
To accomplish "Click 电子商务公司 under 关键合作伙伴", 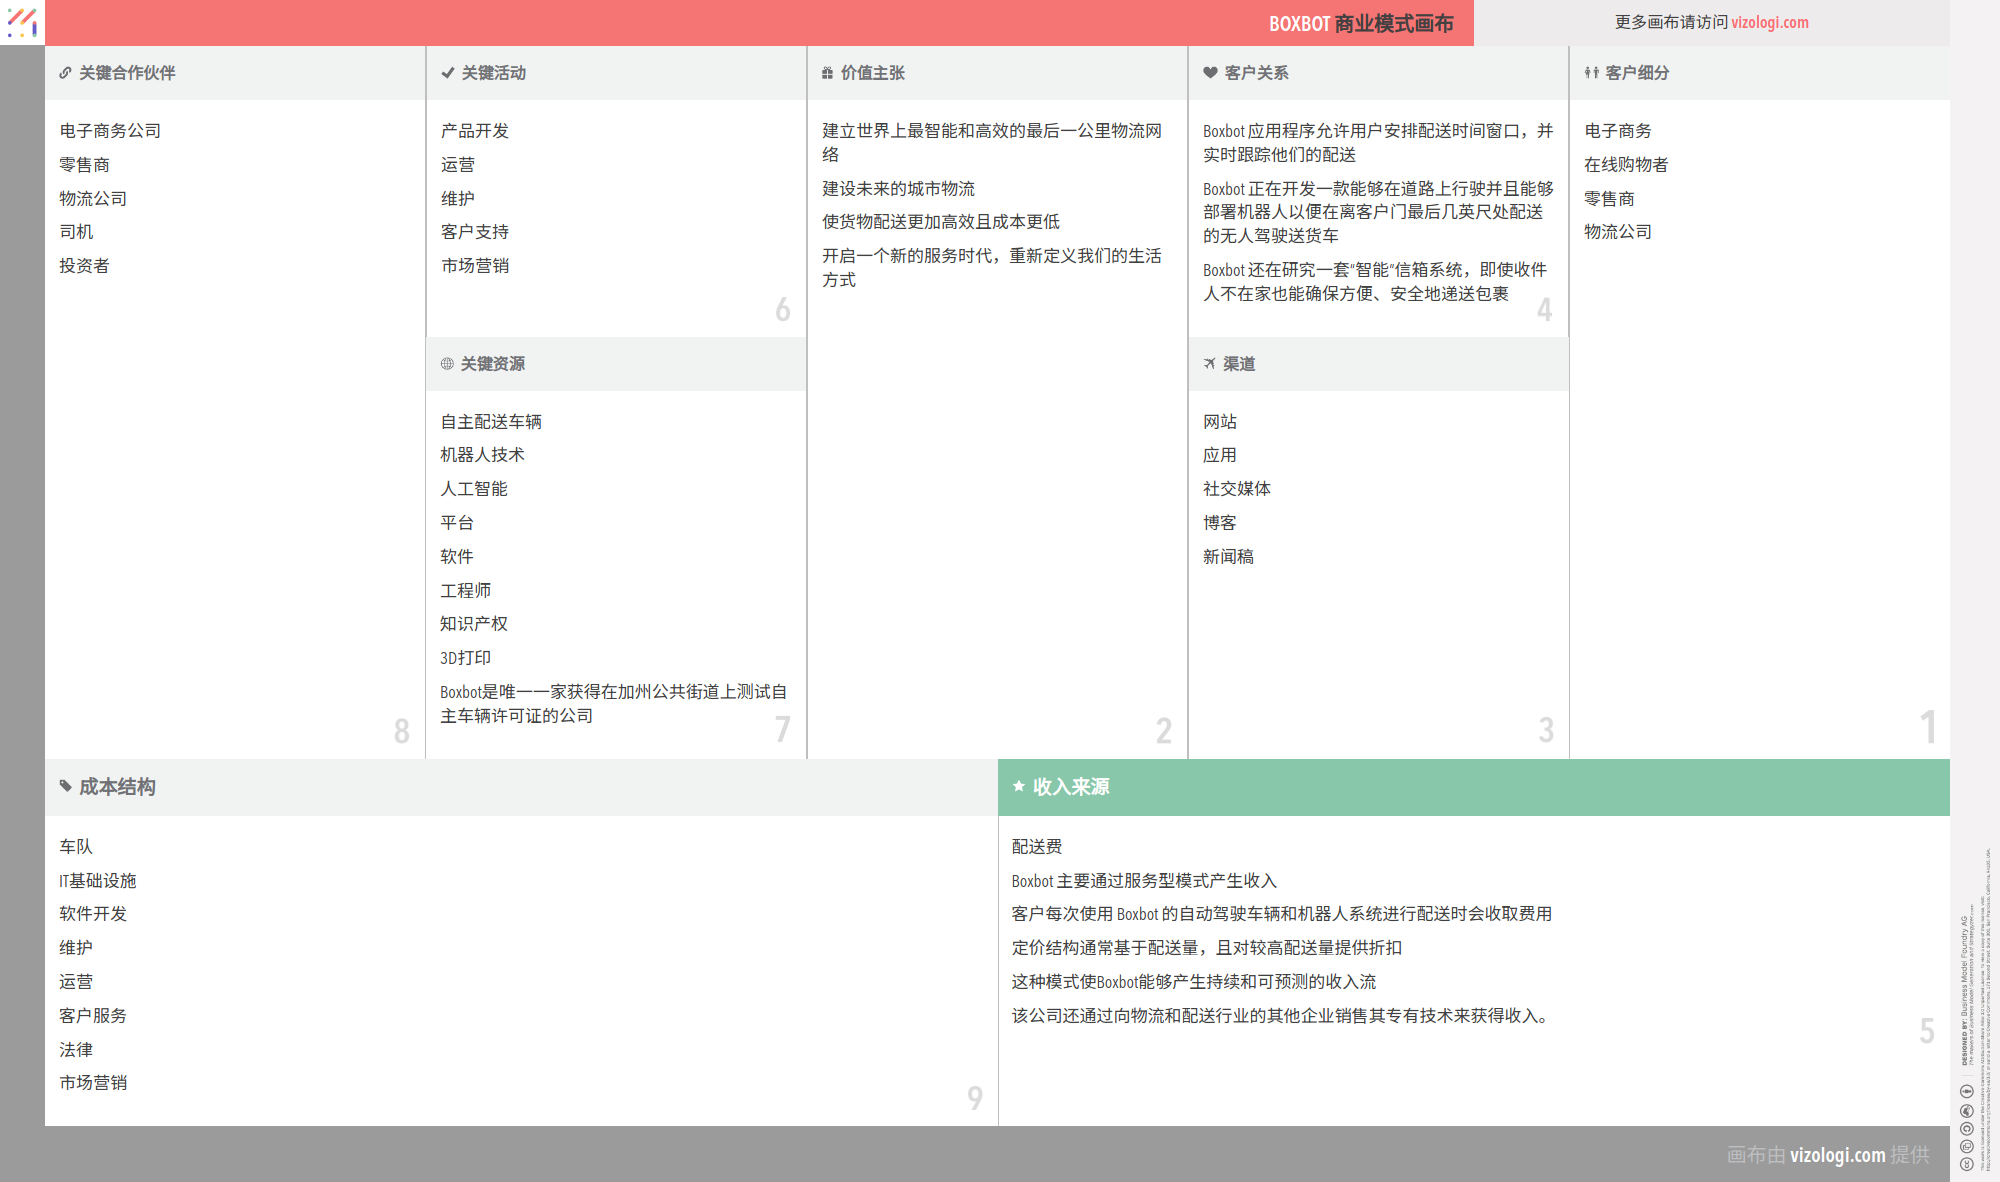I will pyautogui.click(x=110, y=131).
